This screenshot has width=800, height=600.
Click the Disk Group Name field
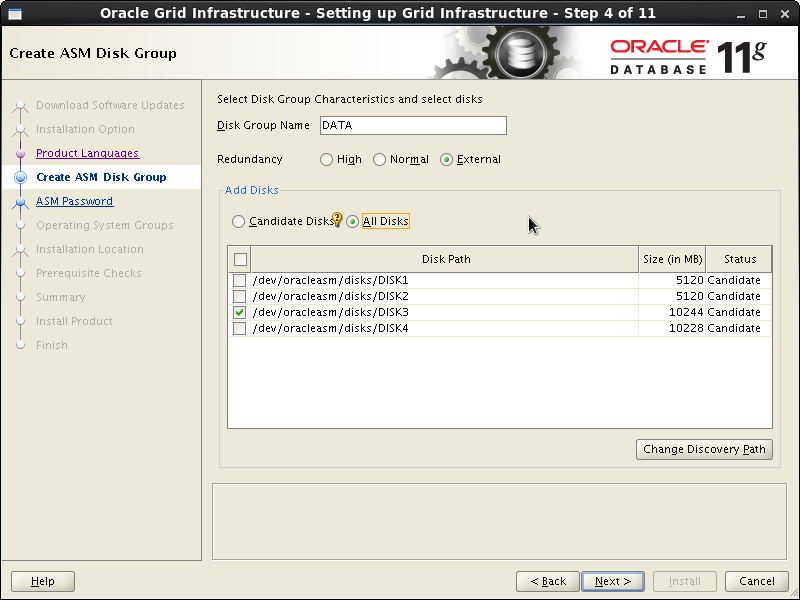pyautogui.click(x=413, y=126)
